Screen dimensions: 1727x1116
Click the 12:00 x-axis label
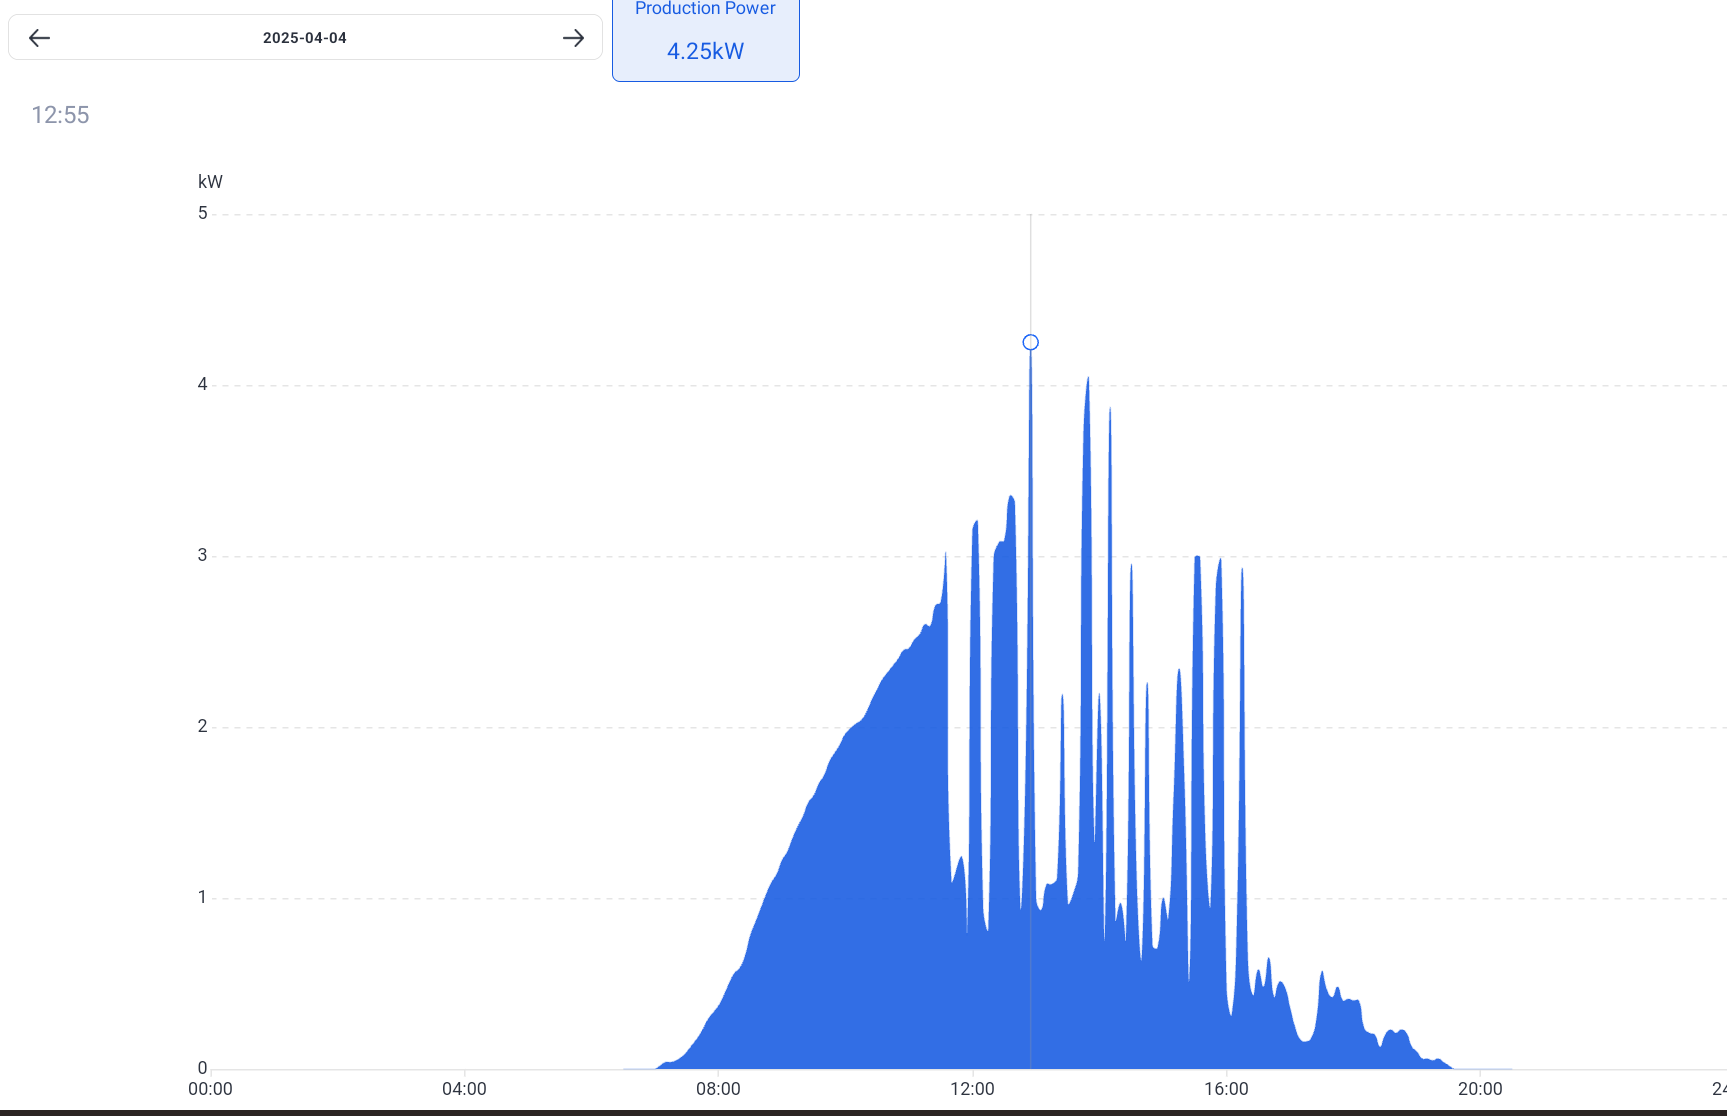point(972,1089)
